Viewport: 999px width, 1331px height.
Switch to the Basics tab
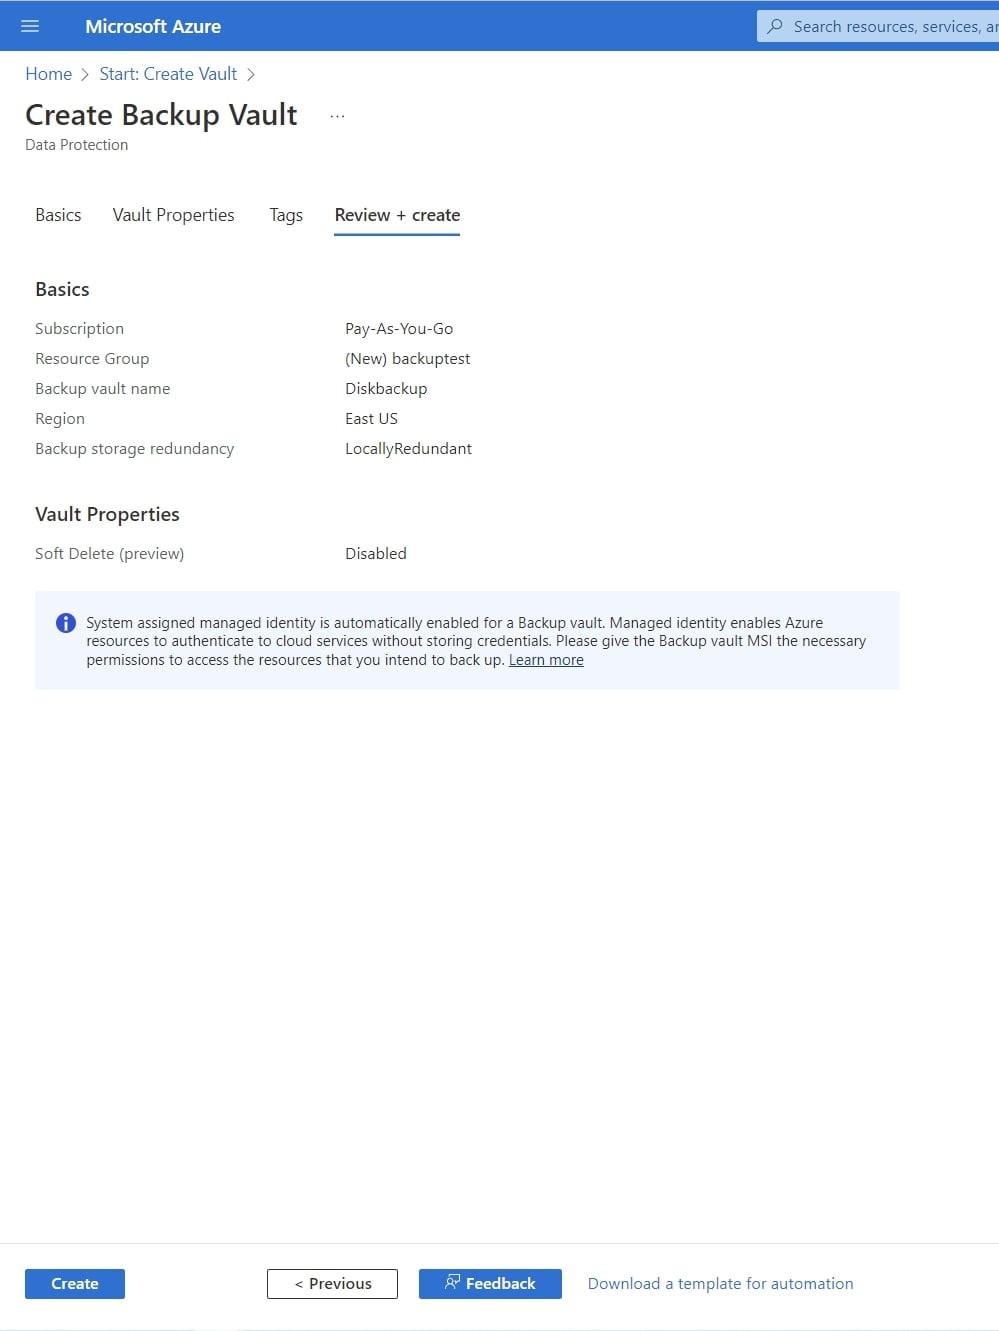point(58,215)
